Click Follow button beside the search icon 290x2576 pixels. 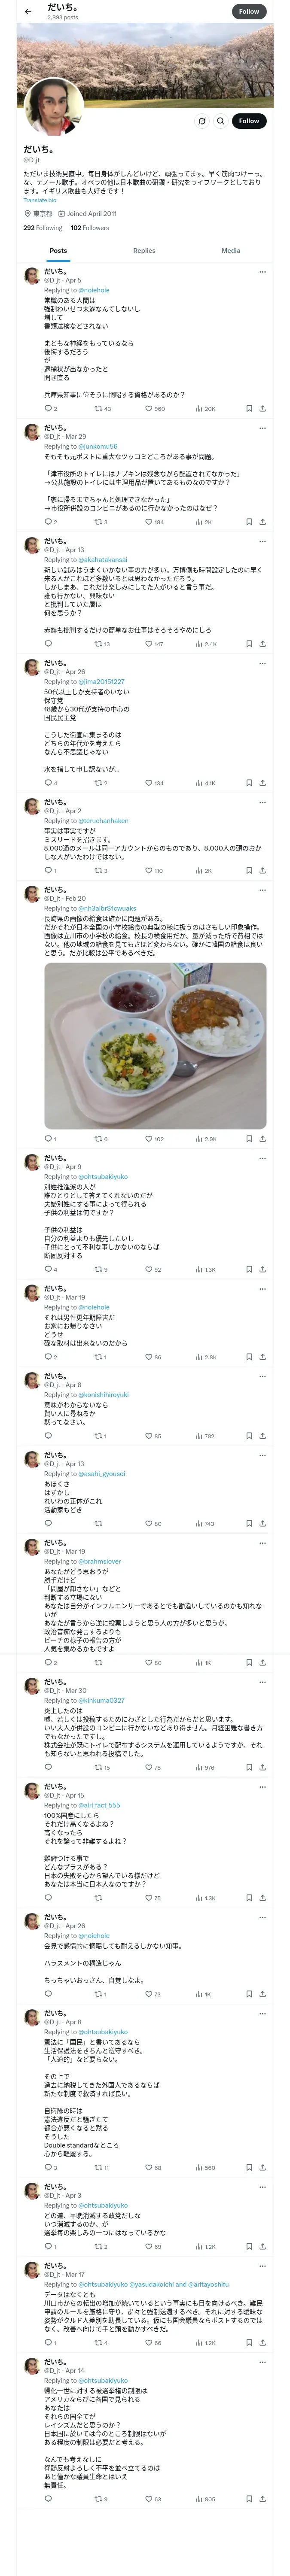(249, 121)
